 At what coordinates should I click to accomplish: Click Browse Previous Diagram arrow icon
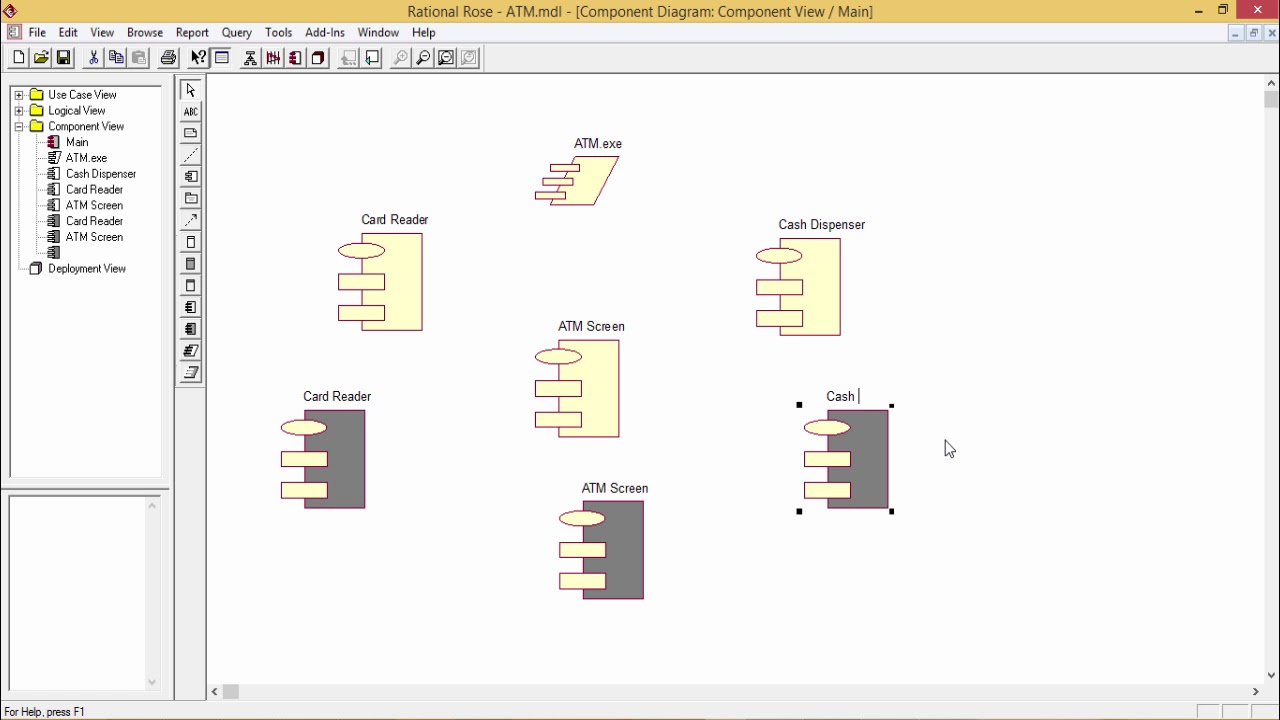click(x=372, y=58)
